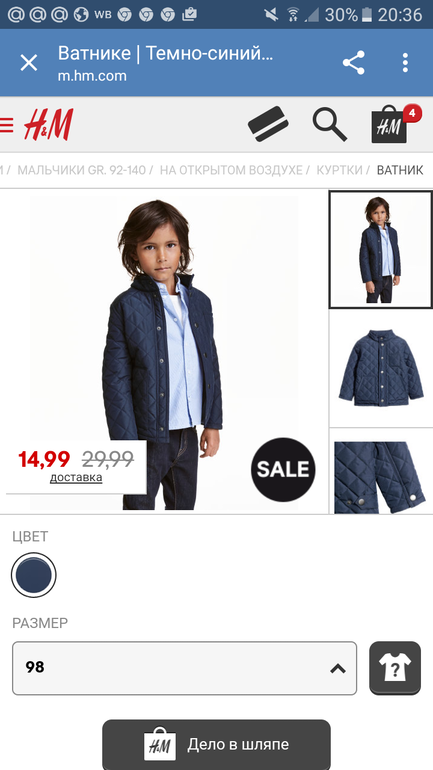Viewport: 433px width, 770px height.
Task: Select the boy model thumbnail
Action: click(x=381, y=249)
